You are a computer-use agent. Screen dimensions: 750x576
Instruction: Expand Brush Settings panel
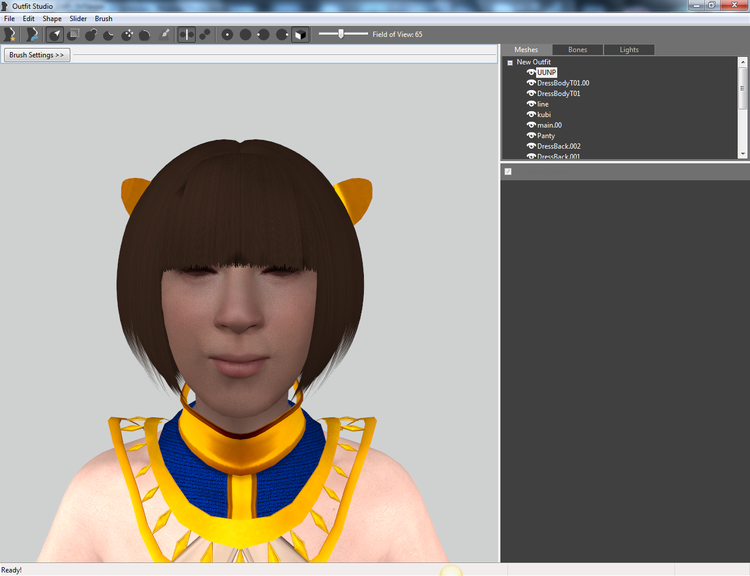pos(37,55)
